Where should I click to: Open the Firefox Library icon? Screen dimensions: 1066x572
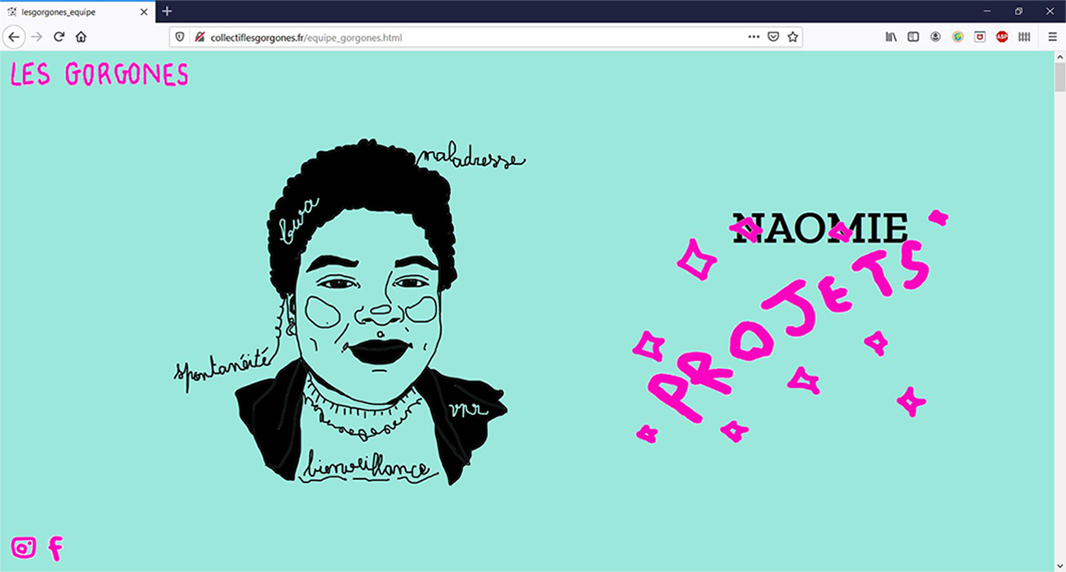coord(891,37)
